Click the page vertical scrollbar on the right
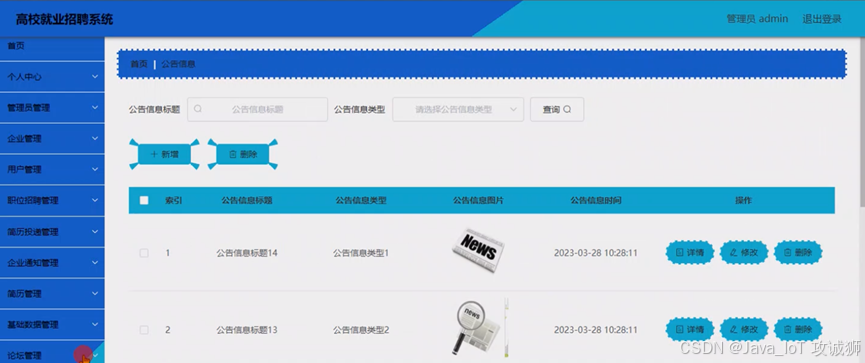The height and width of the screenshot is (363, 865). click(862, 121)
